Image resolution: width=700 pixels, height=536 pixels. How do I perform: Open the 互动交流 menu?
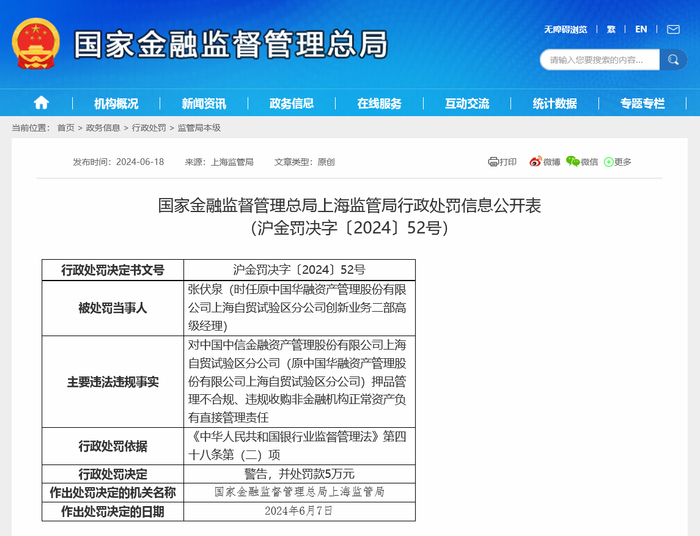point(467,104)
